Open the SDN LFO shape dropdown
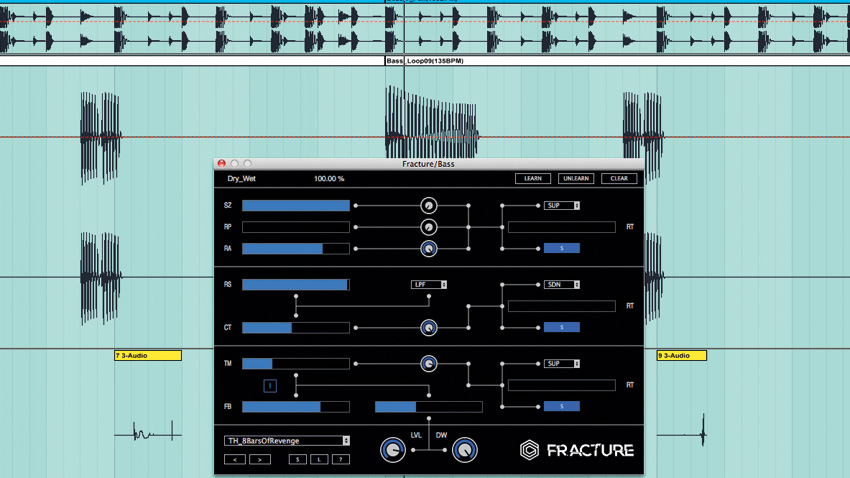850x478 pixels. tap(562, 285)
